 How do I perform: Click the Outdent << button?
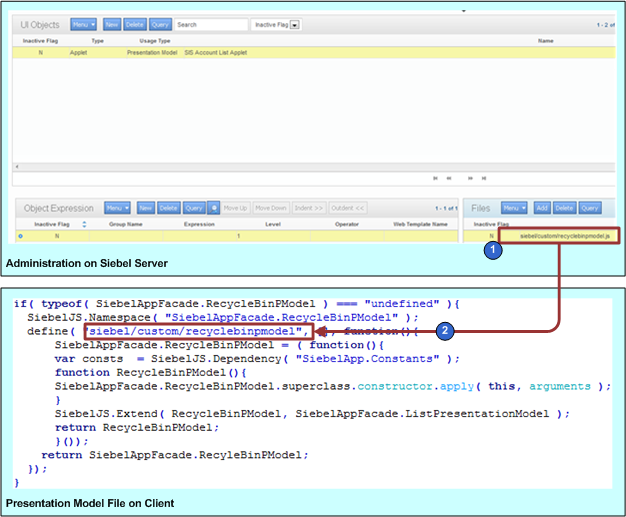click(x=348, y=208)
